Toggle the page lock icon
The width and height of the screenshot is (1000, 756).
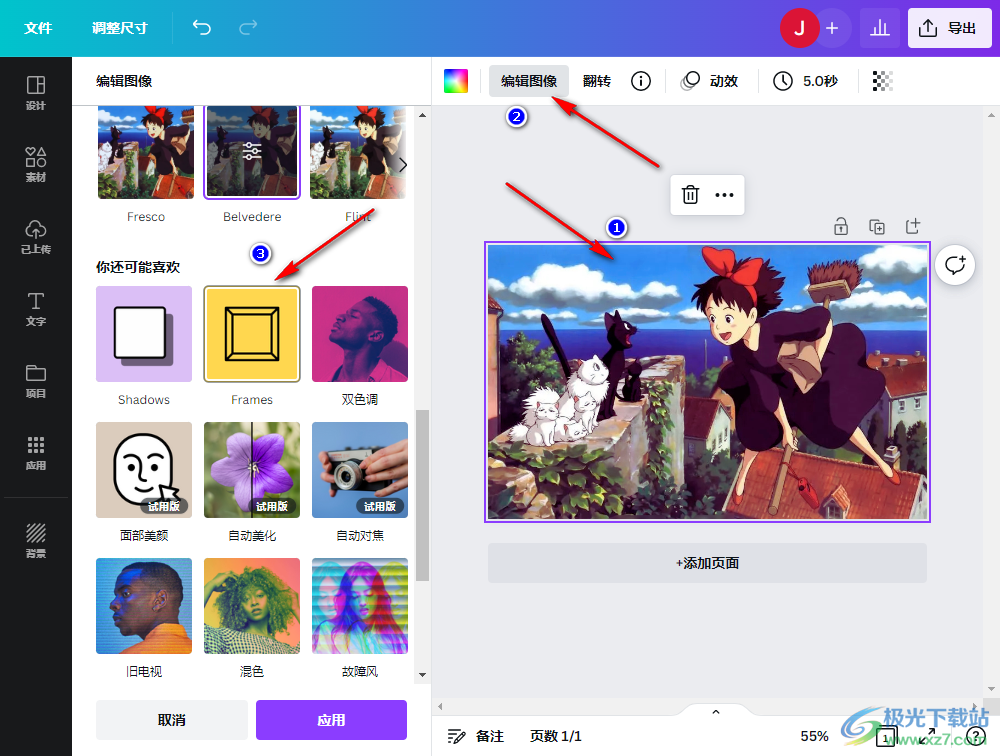point(841,226)
